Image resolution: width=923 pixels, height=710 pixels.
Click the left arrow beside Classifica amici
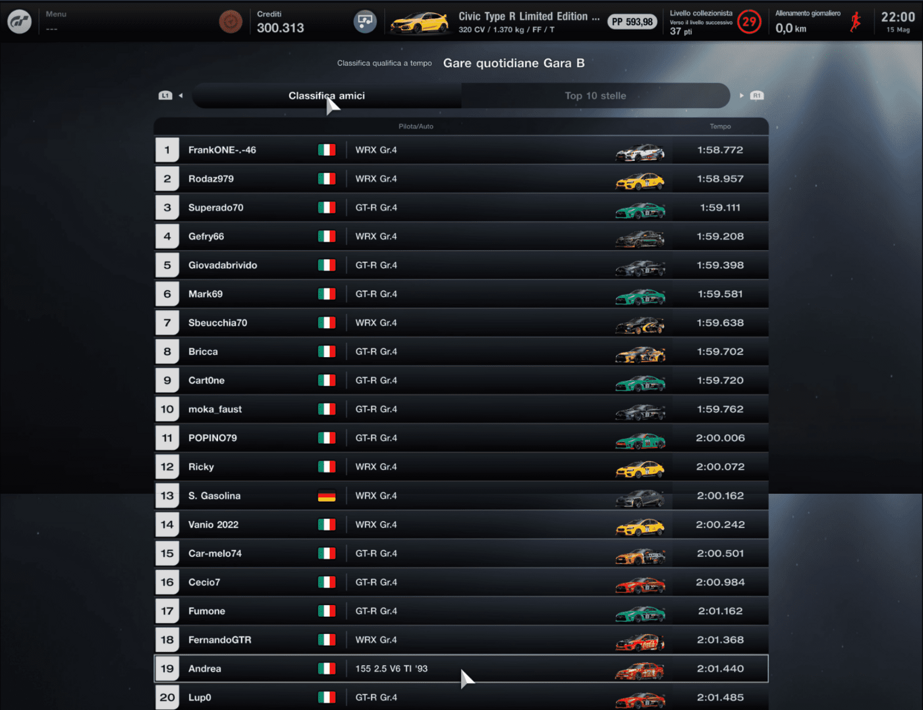[181, 95]
